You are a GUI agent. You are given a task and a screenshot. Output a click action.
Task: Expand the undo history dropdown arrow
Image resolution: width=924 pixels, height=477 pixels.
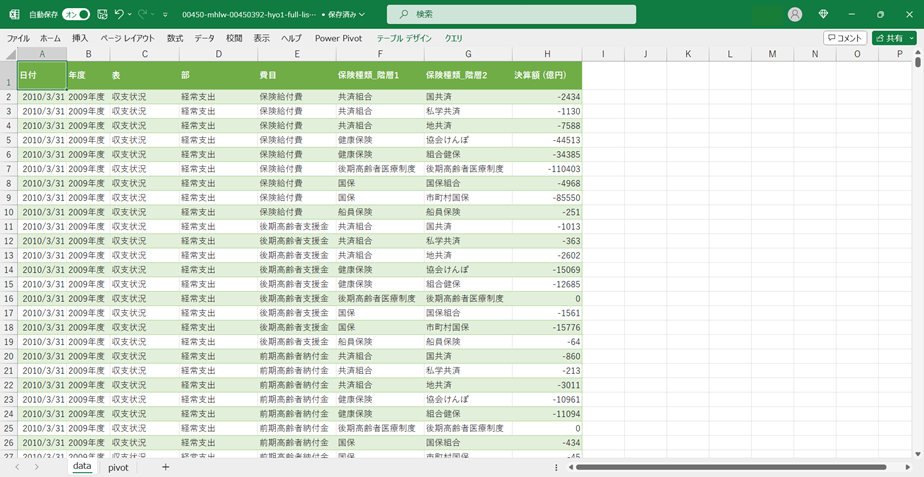[131, 15]
